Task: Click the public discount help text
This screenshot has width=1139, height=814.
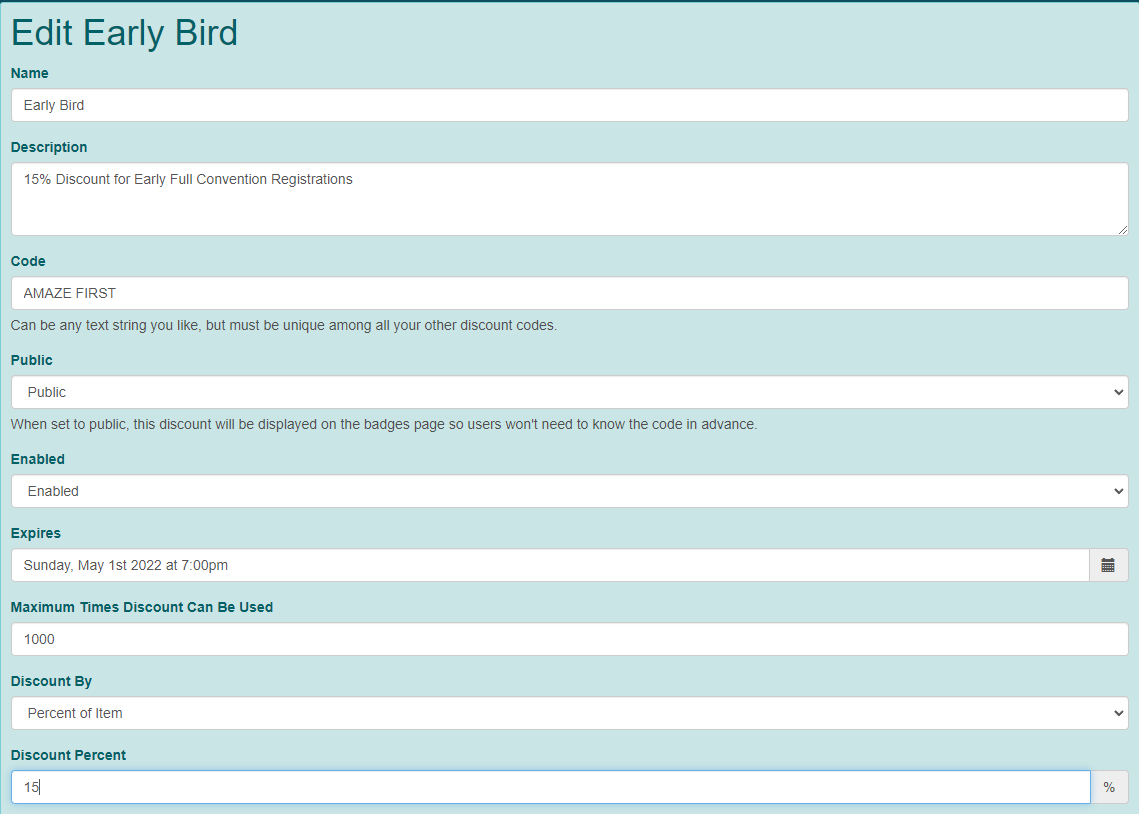Action: [384, 424]
